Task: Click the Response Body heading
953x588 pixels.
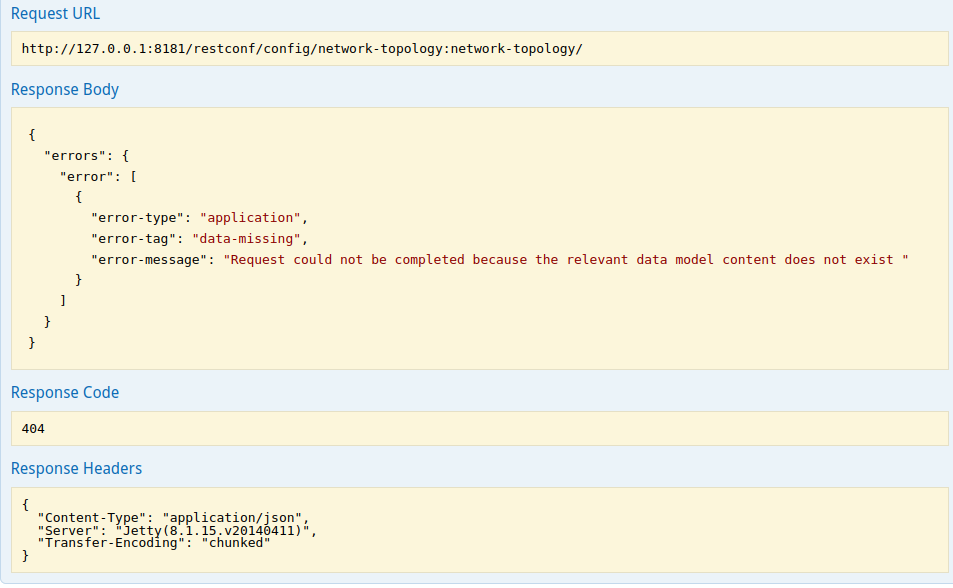Action: [64, 90]
